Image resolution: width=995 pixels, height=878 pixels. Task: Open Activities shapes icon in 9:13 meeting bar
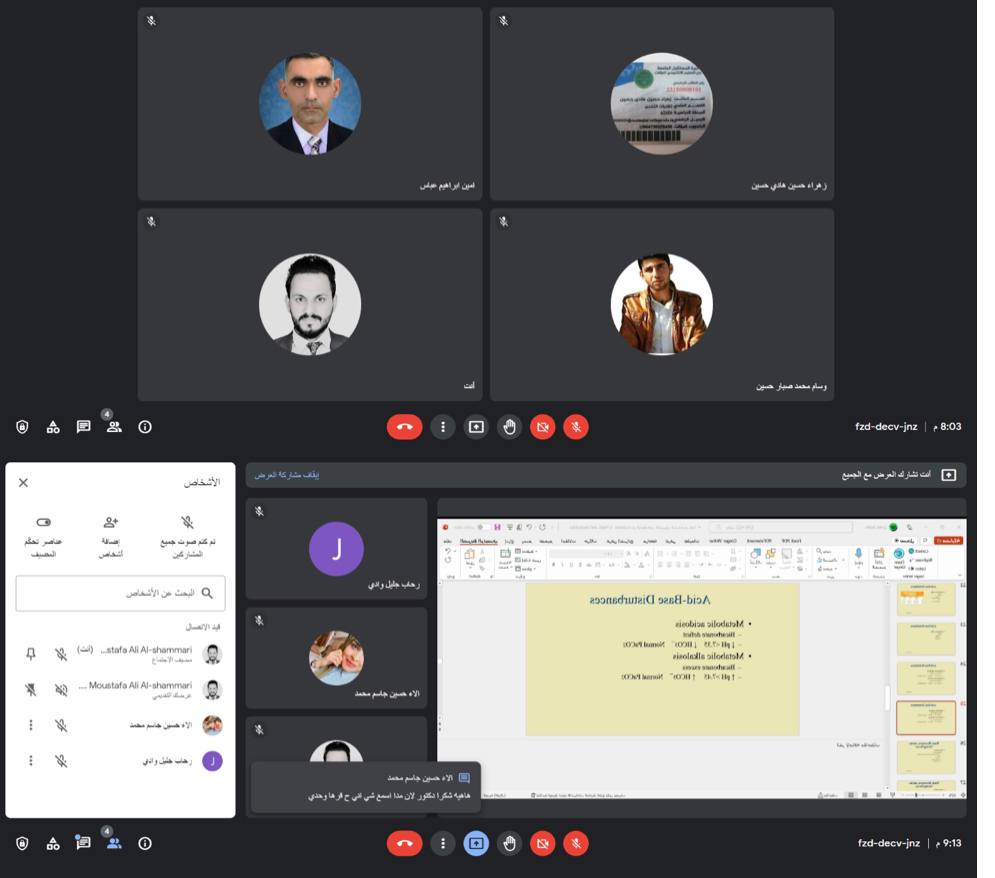tap(53, 843)
